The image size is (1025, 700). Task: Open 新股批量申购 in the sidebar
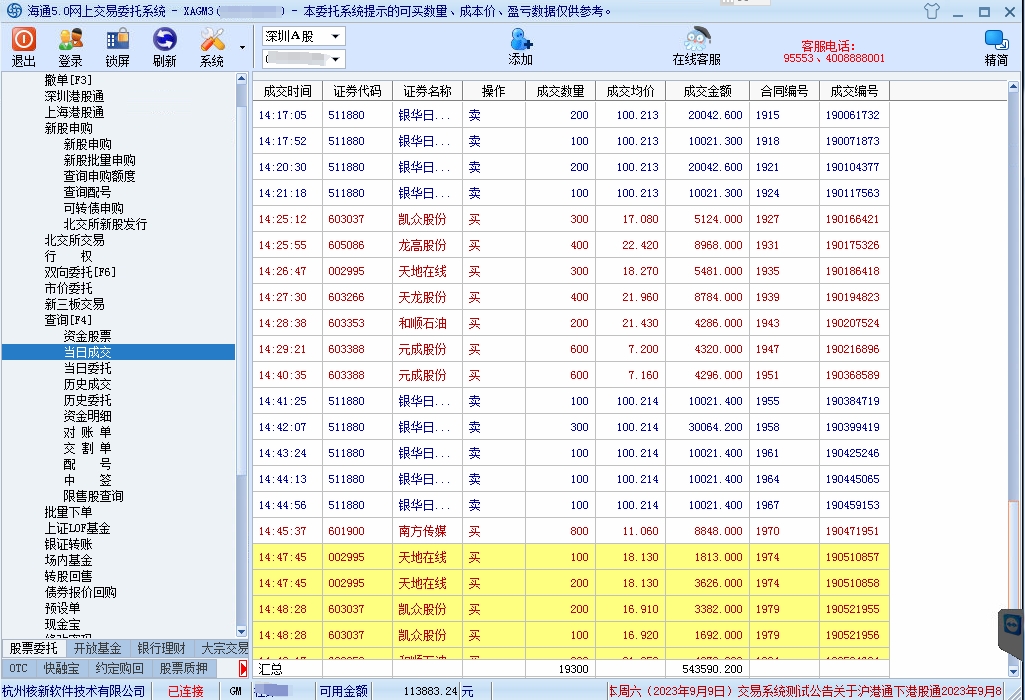coord(99,160)
